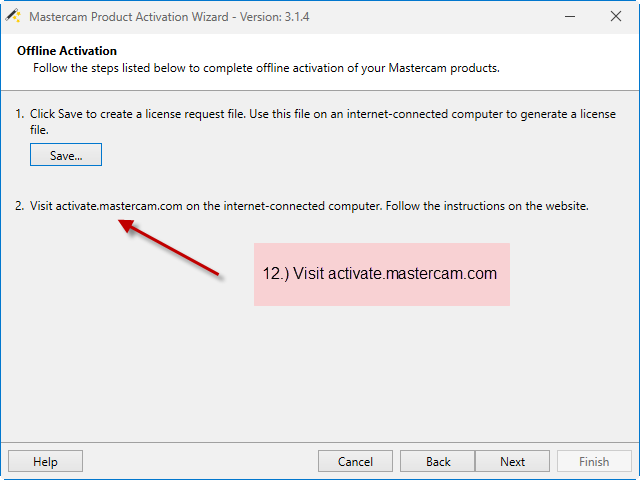This screenshot has width=640, height=480.
Task: Click 'Follow the instructions on the website' sentence
Action: 487,206
